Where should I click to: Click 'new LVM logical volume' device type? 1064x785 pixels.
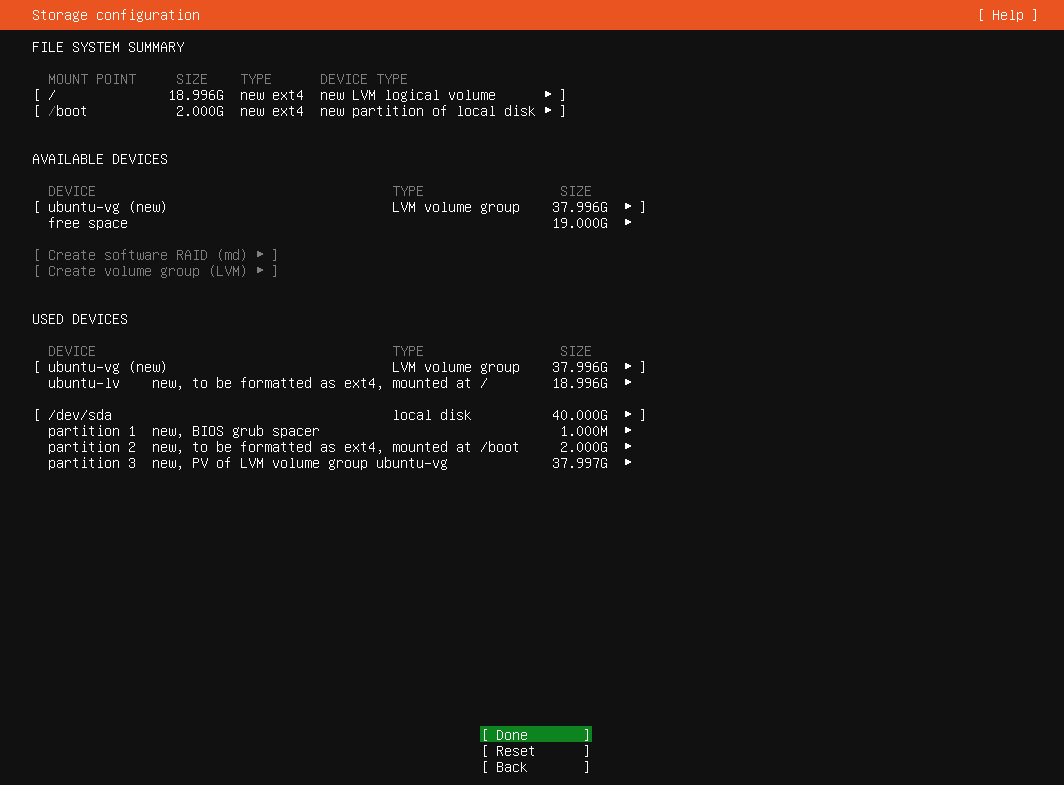click(408, 95)
